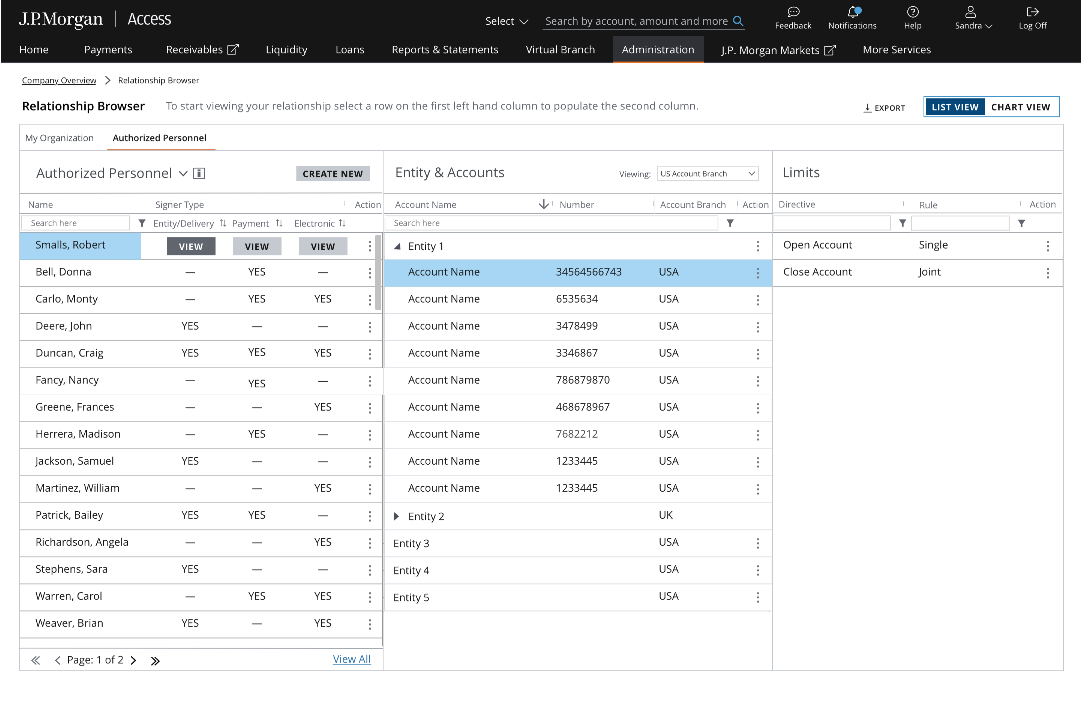1083x727 pixels.
Task: Open the US Account Branch dropdown
Action: (708, 174)
